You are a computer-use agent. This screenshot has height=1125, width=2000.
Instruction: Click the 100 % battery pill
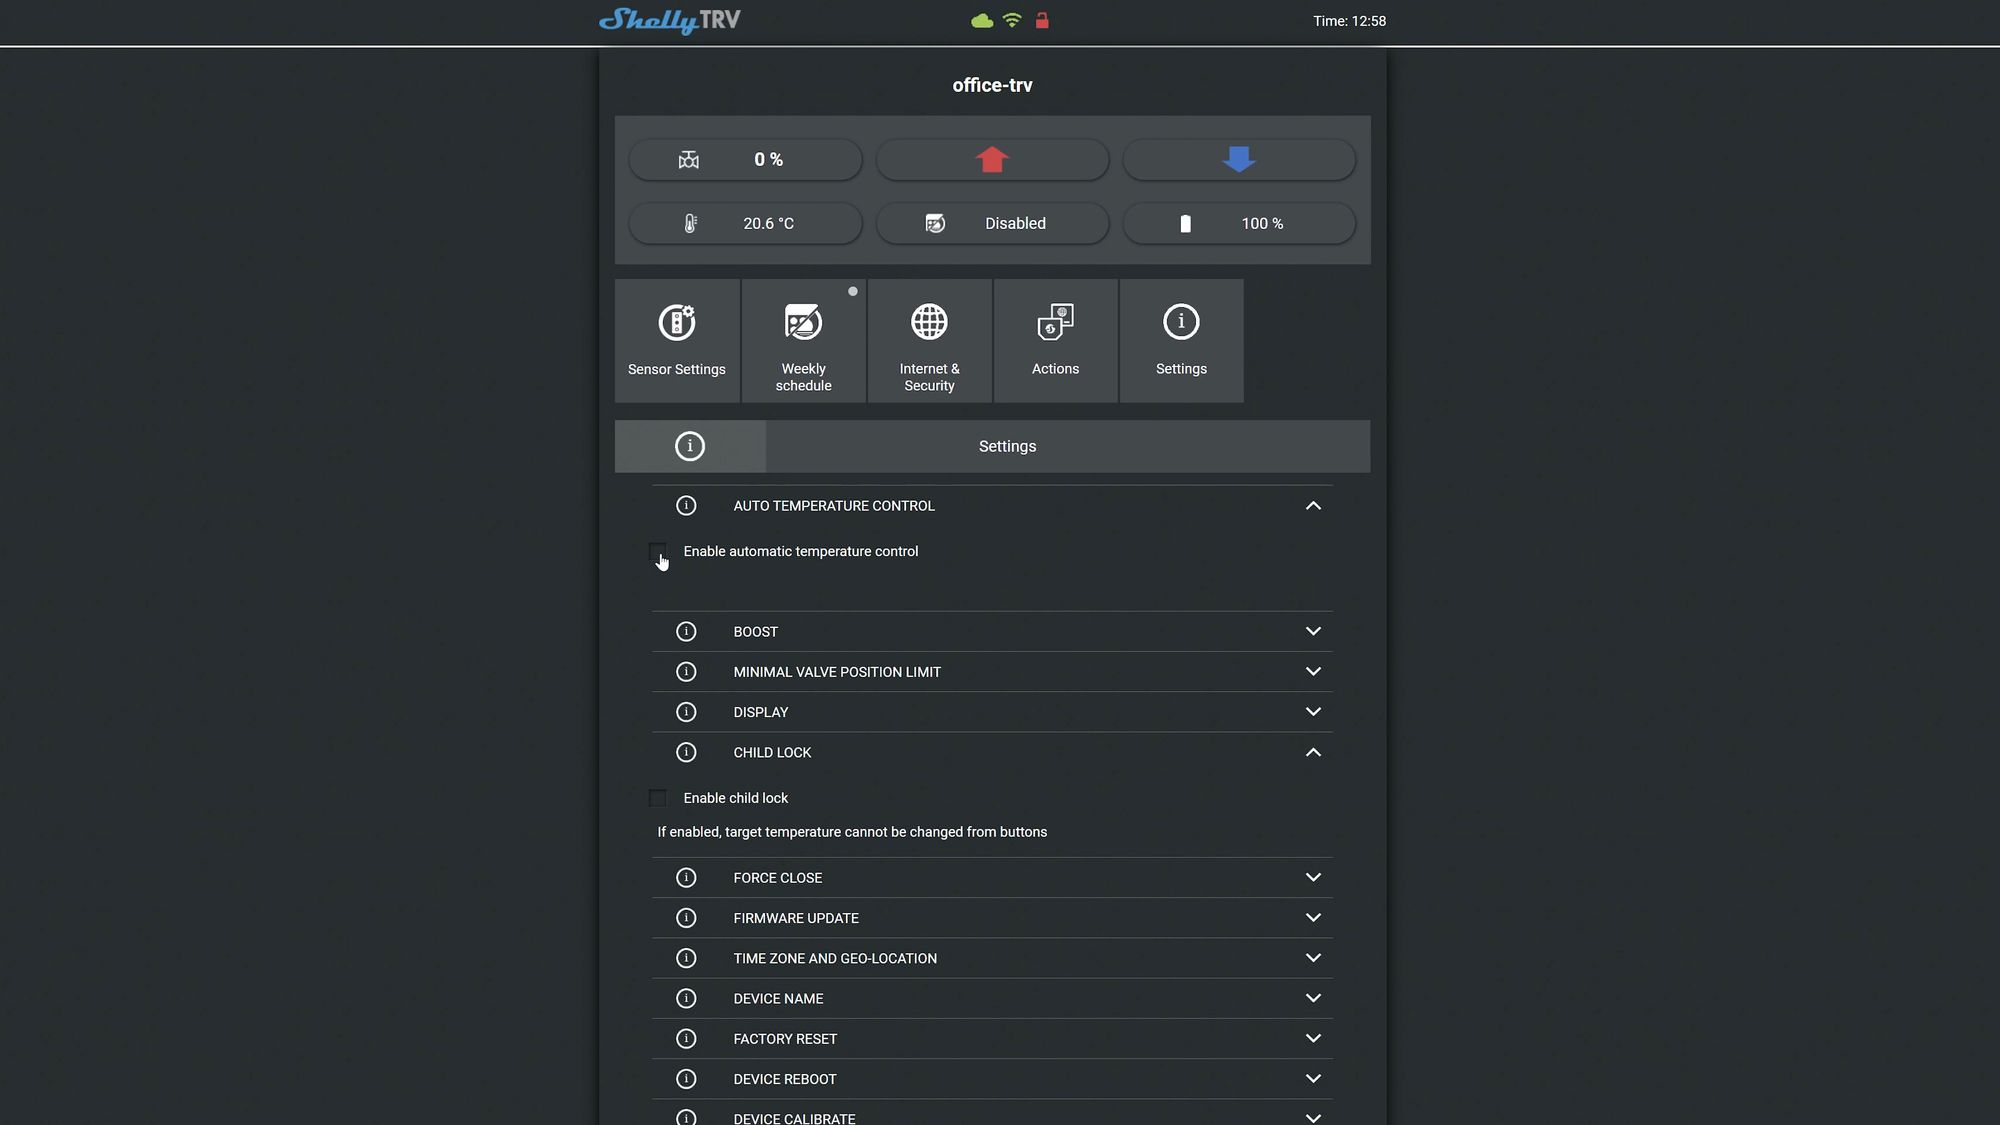click(1239, 224)
